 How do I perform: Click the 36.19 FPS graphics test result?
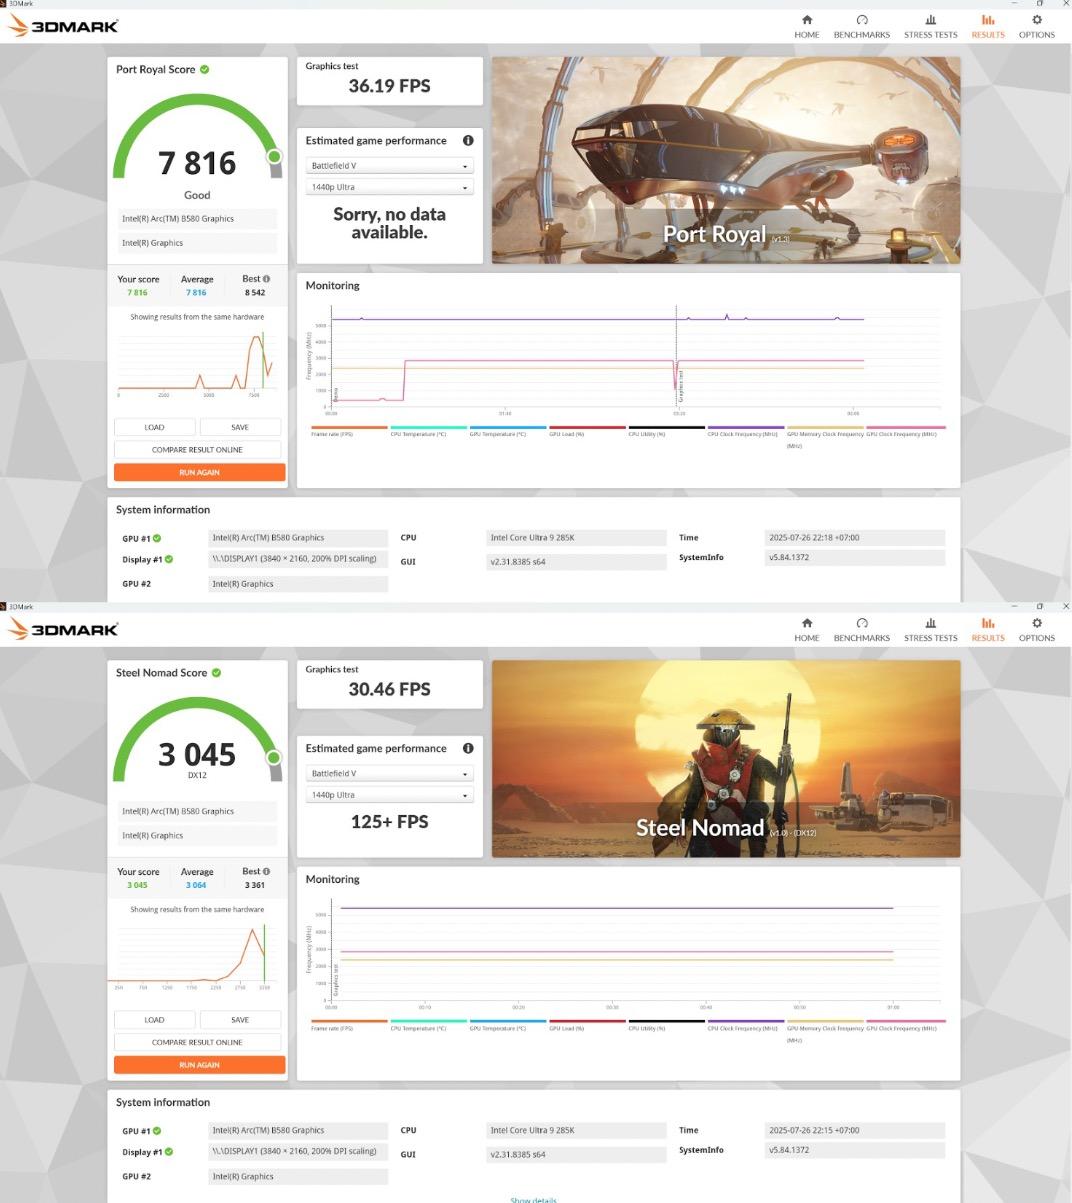click(x=389, y=86)
